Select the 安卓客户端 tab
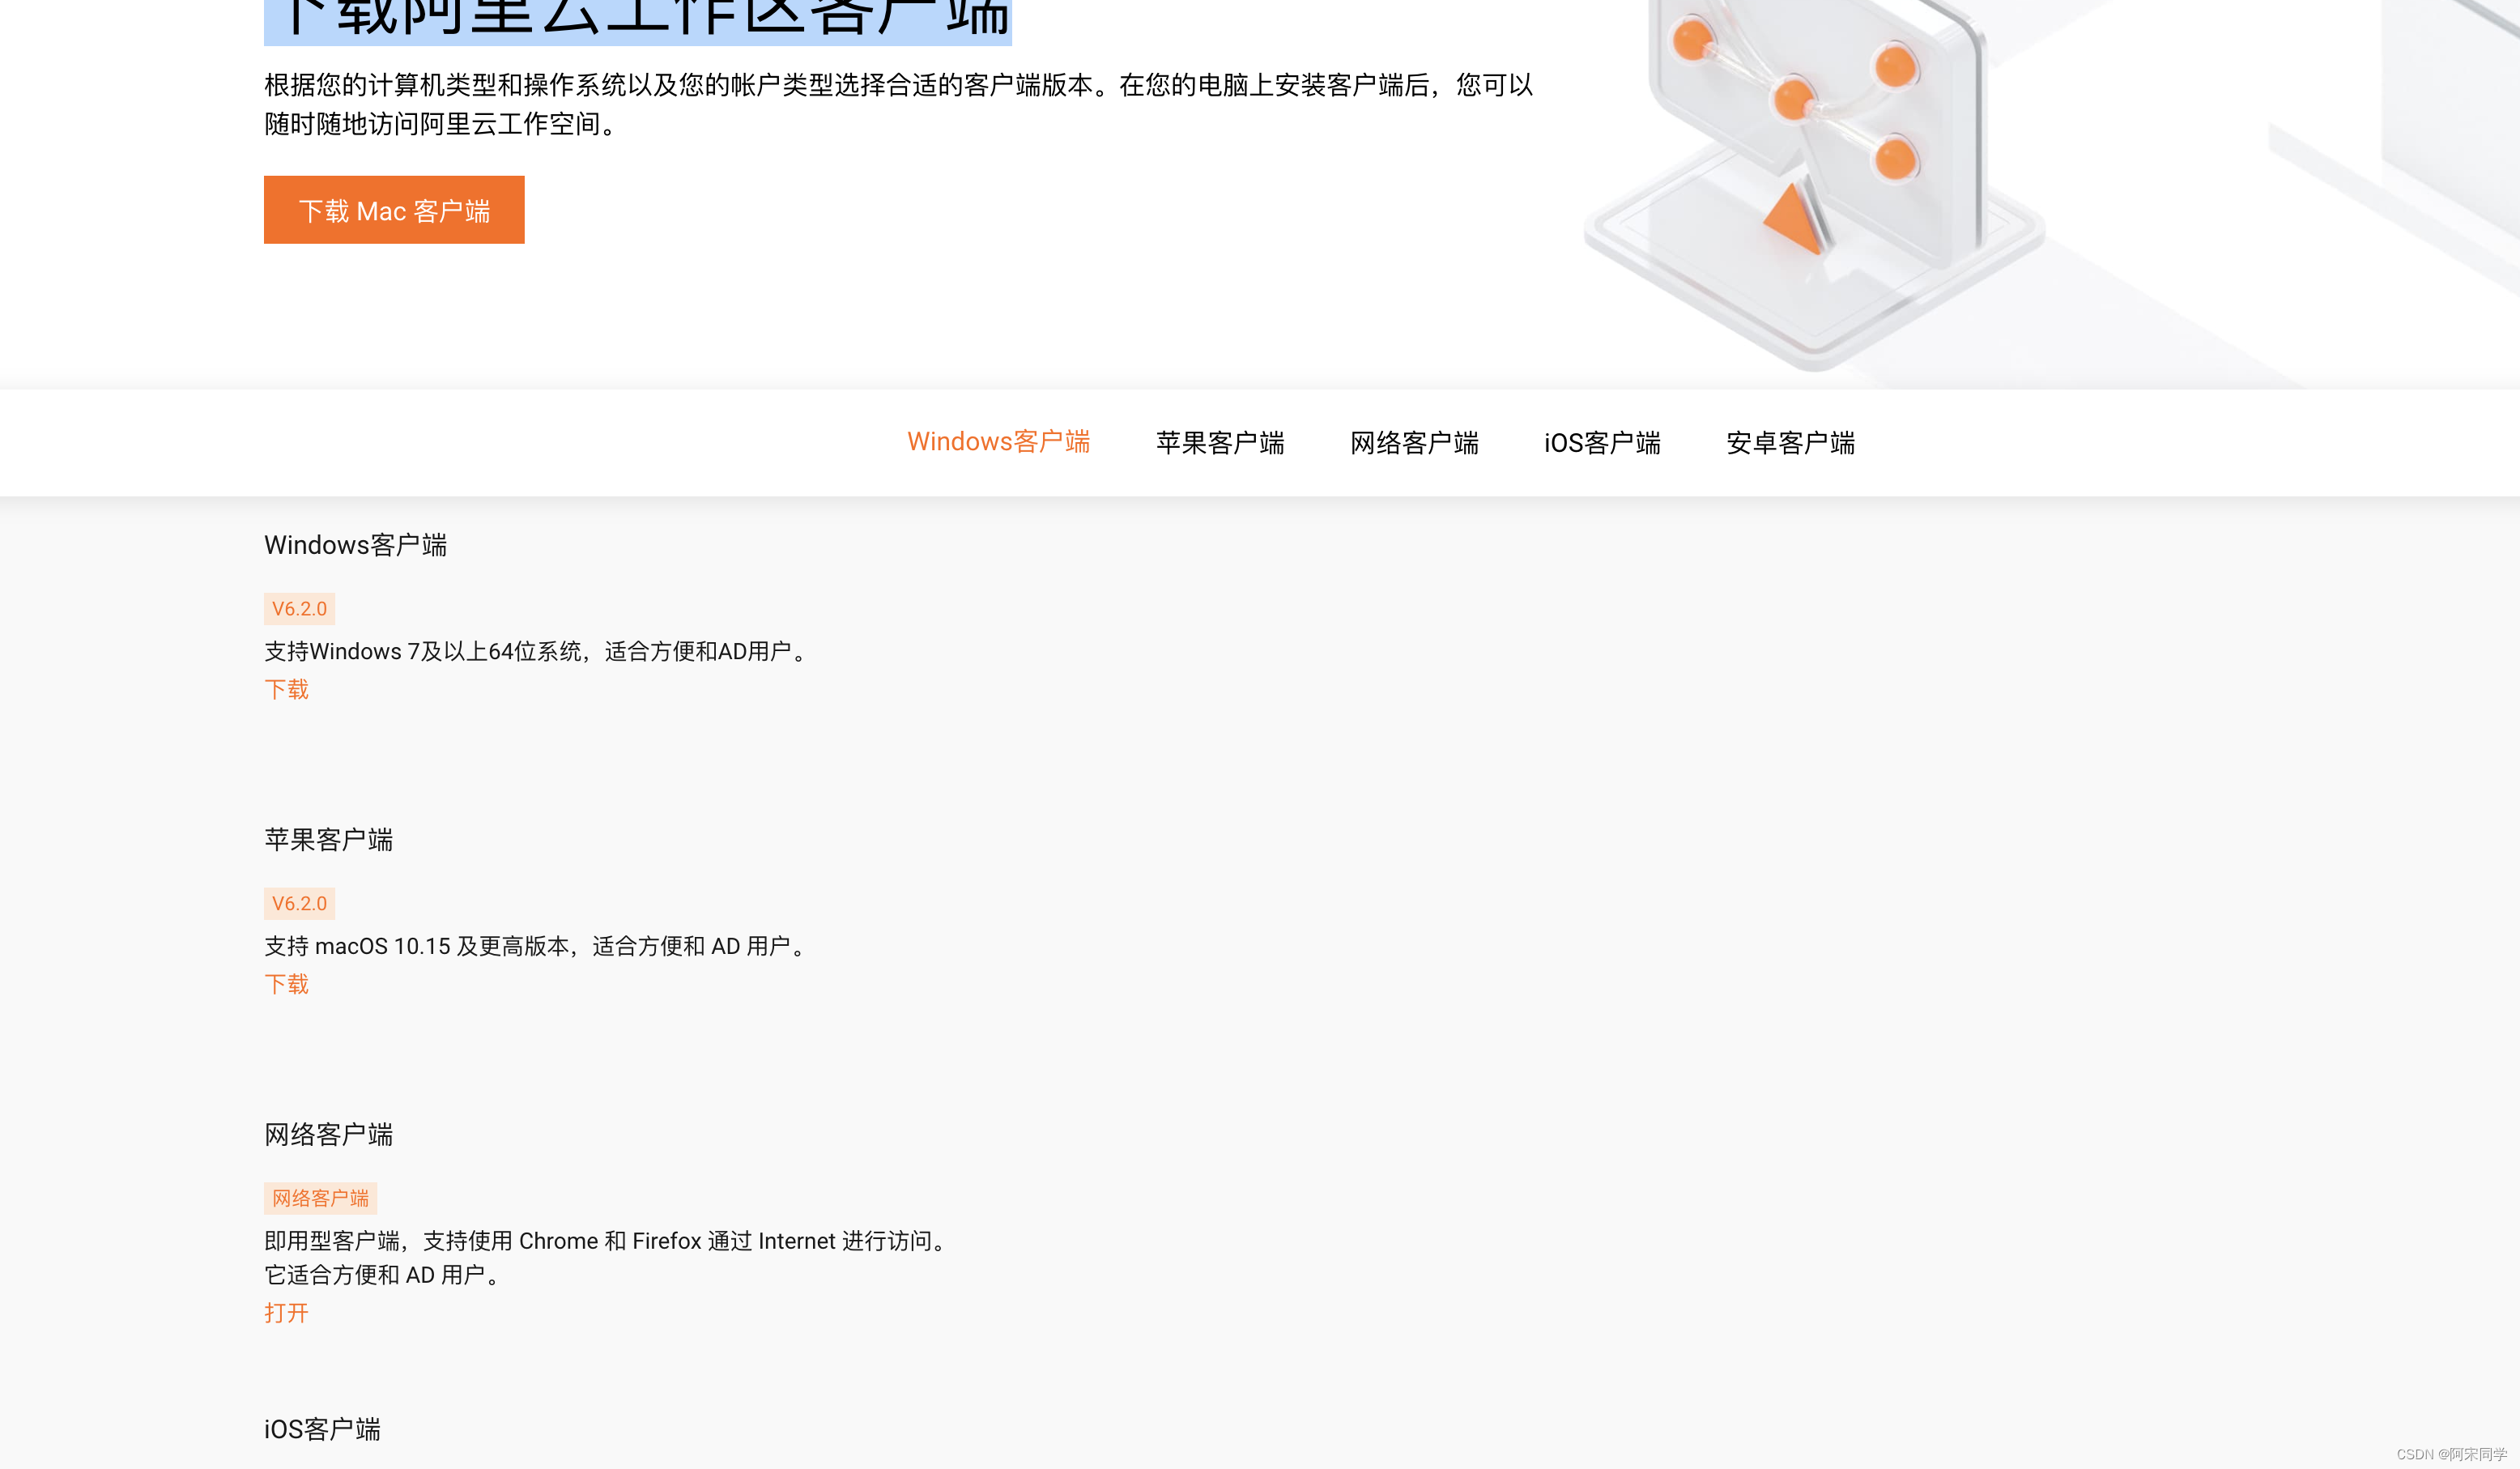The image size is (2520, 1469). (1790, 442)
